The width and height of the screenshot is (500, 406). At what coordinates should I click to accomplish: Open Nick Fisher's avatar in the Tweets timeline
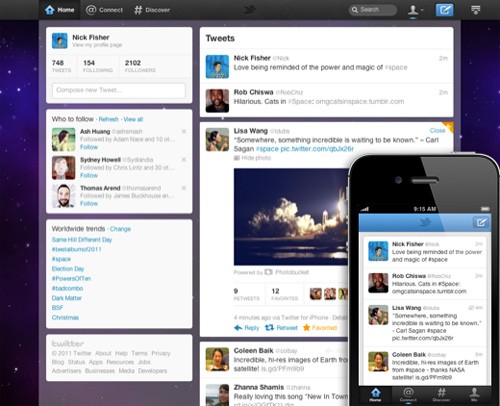point(217,67)
